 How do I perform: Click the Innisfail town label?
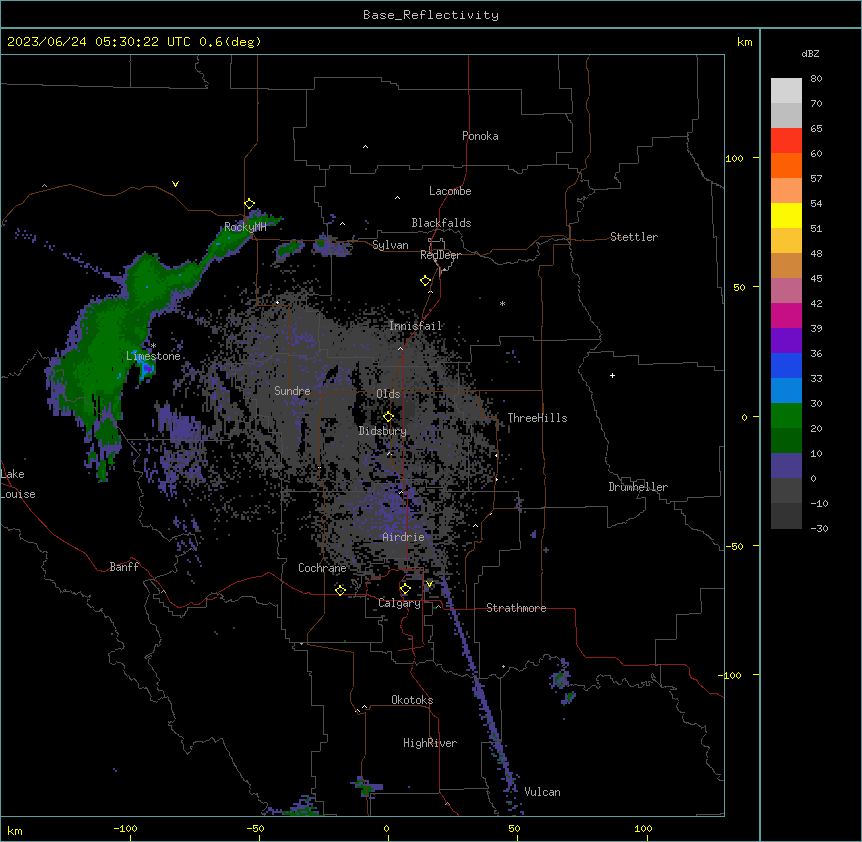click(415, 326)
